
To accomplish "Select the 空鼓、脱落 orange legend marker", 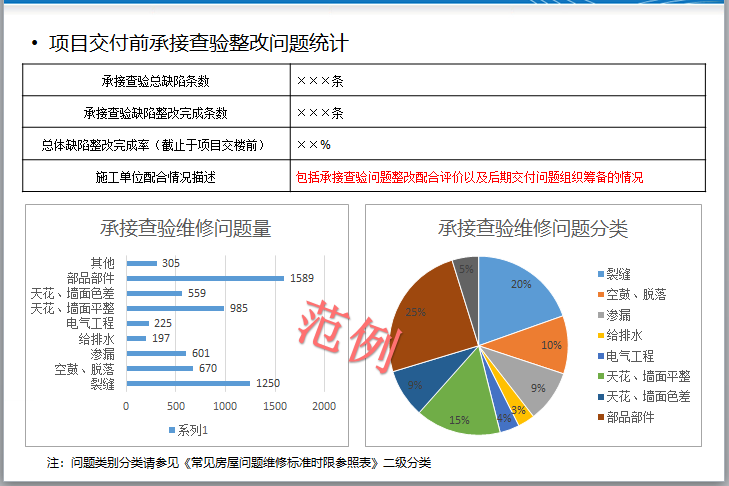I will tap(600, 294).
